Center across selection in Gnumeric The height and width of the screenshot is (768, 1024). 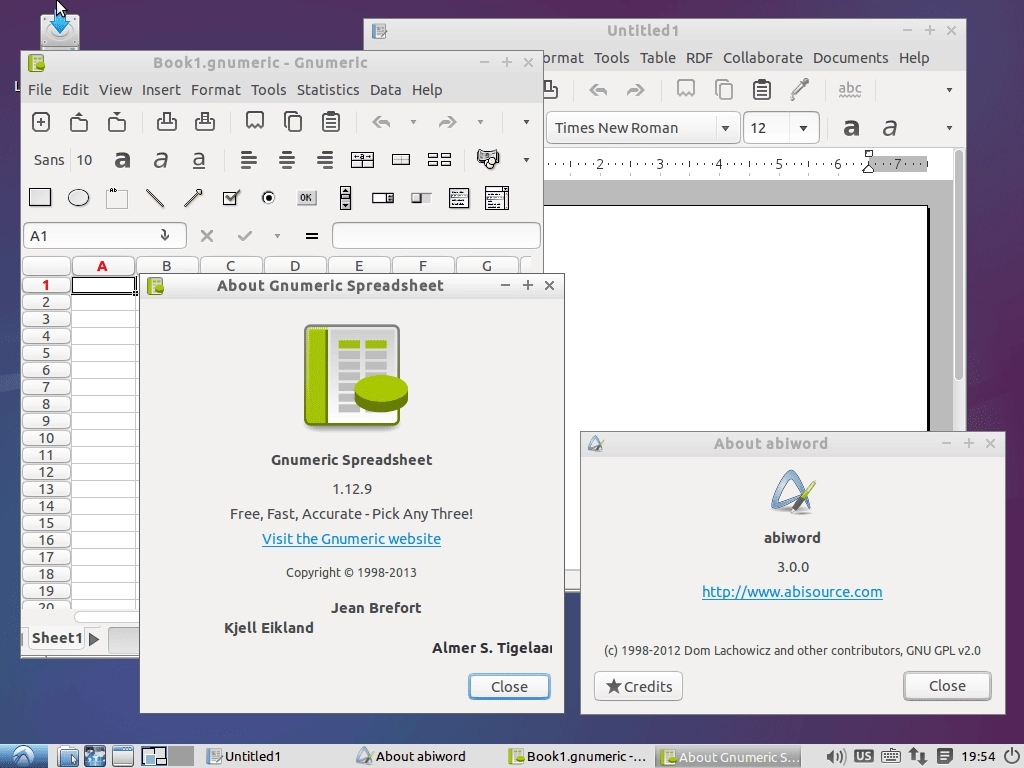pyautogui.click(x=362, y=160)
